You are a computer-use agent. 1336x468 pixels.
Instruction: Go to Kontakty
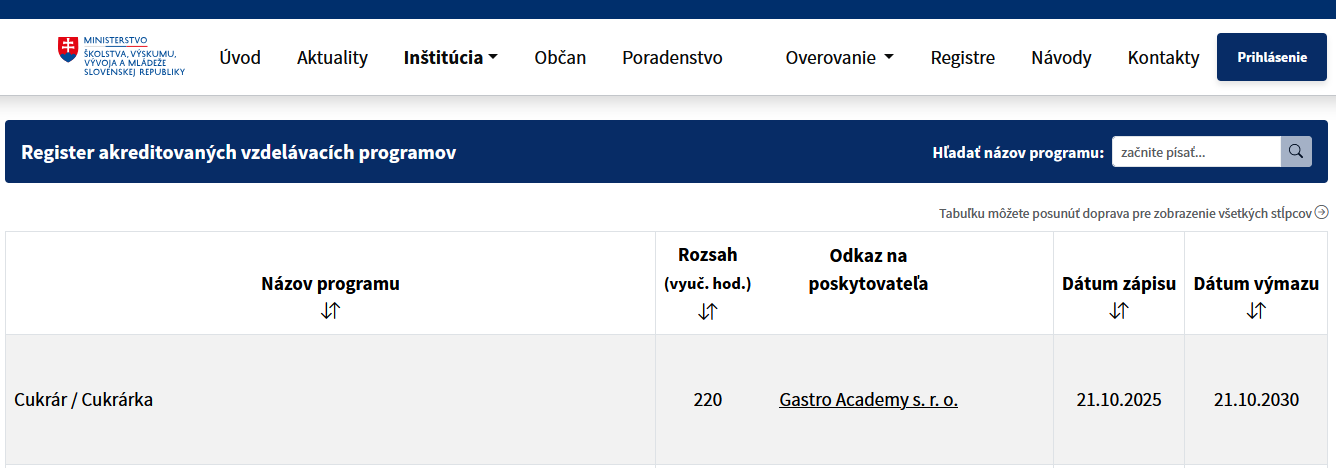coord(1163,57)
